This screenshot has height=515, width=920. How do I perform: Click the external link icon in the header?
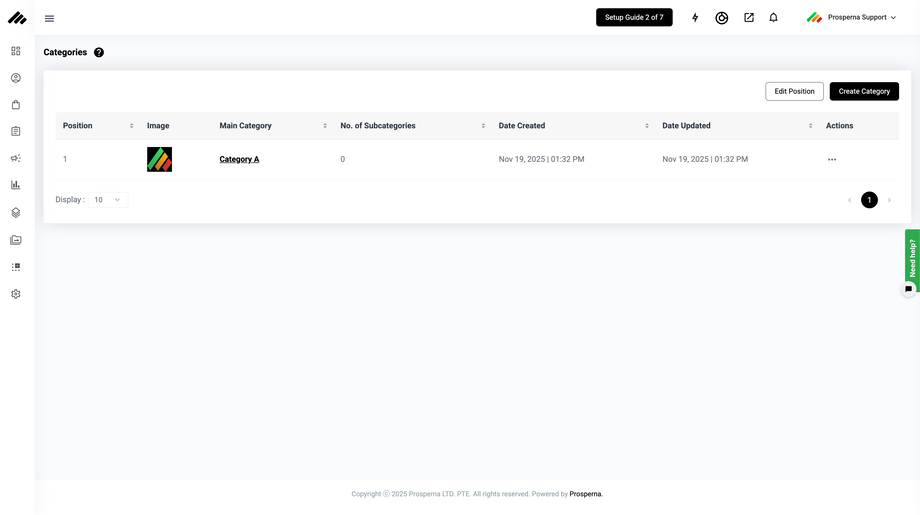[749, 18]
